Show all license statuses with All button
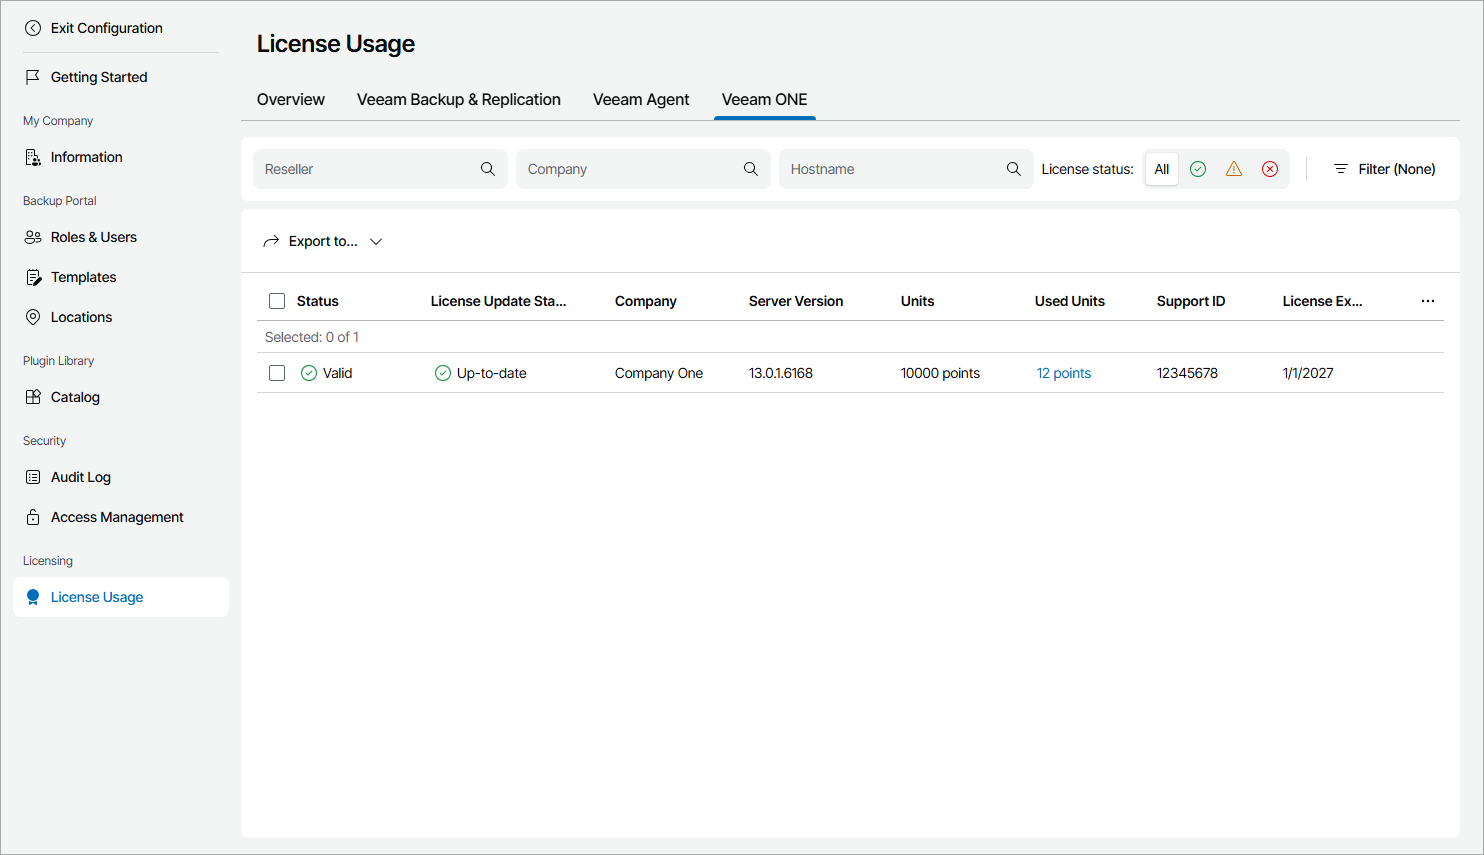This screenshot has height=855, width=1484. coord(1162,169)
